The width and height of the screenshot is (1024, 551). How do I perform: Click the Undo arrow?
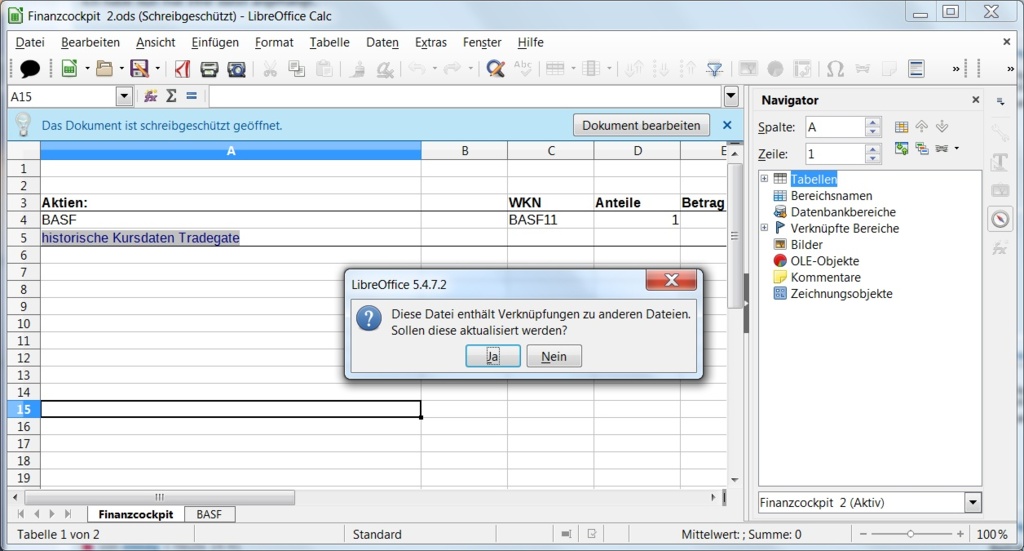(416, 68)
